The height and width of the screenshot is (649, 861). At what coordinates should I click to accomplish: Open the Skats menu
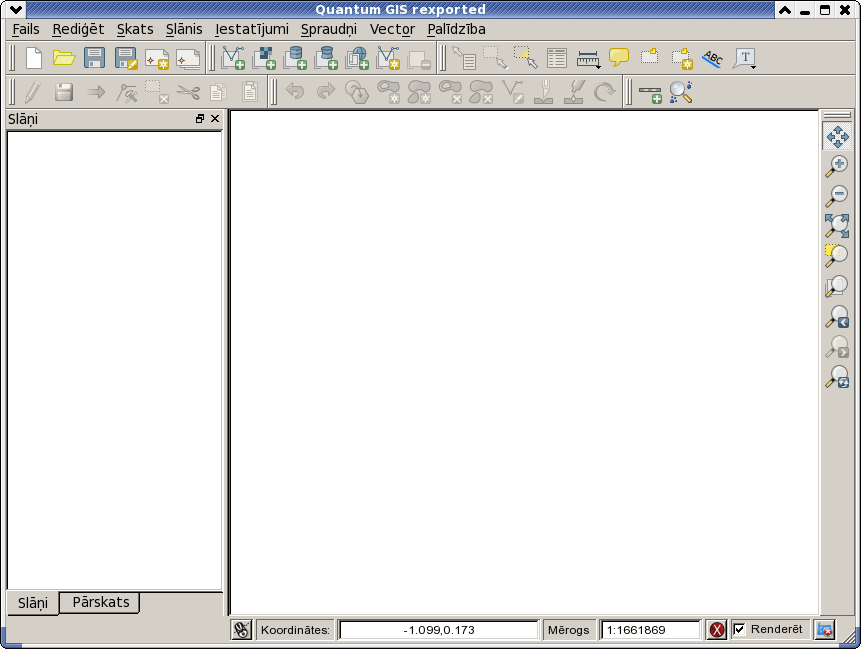(135, 29)
